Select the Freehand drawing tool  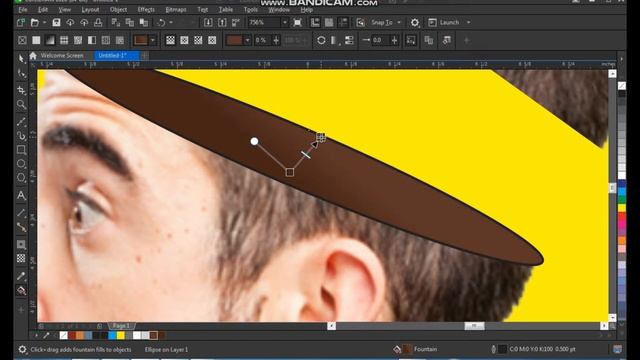pos(21,121)
